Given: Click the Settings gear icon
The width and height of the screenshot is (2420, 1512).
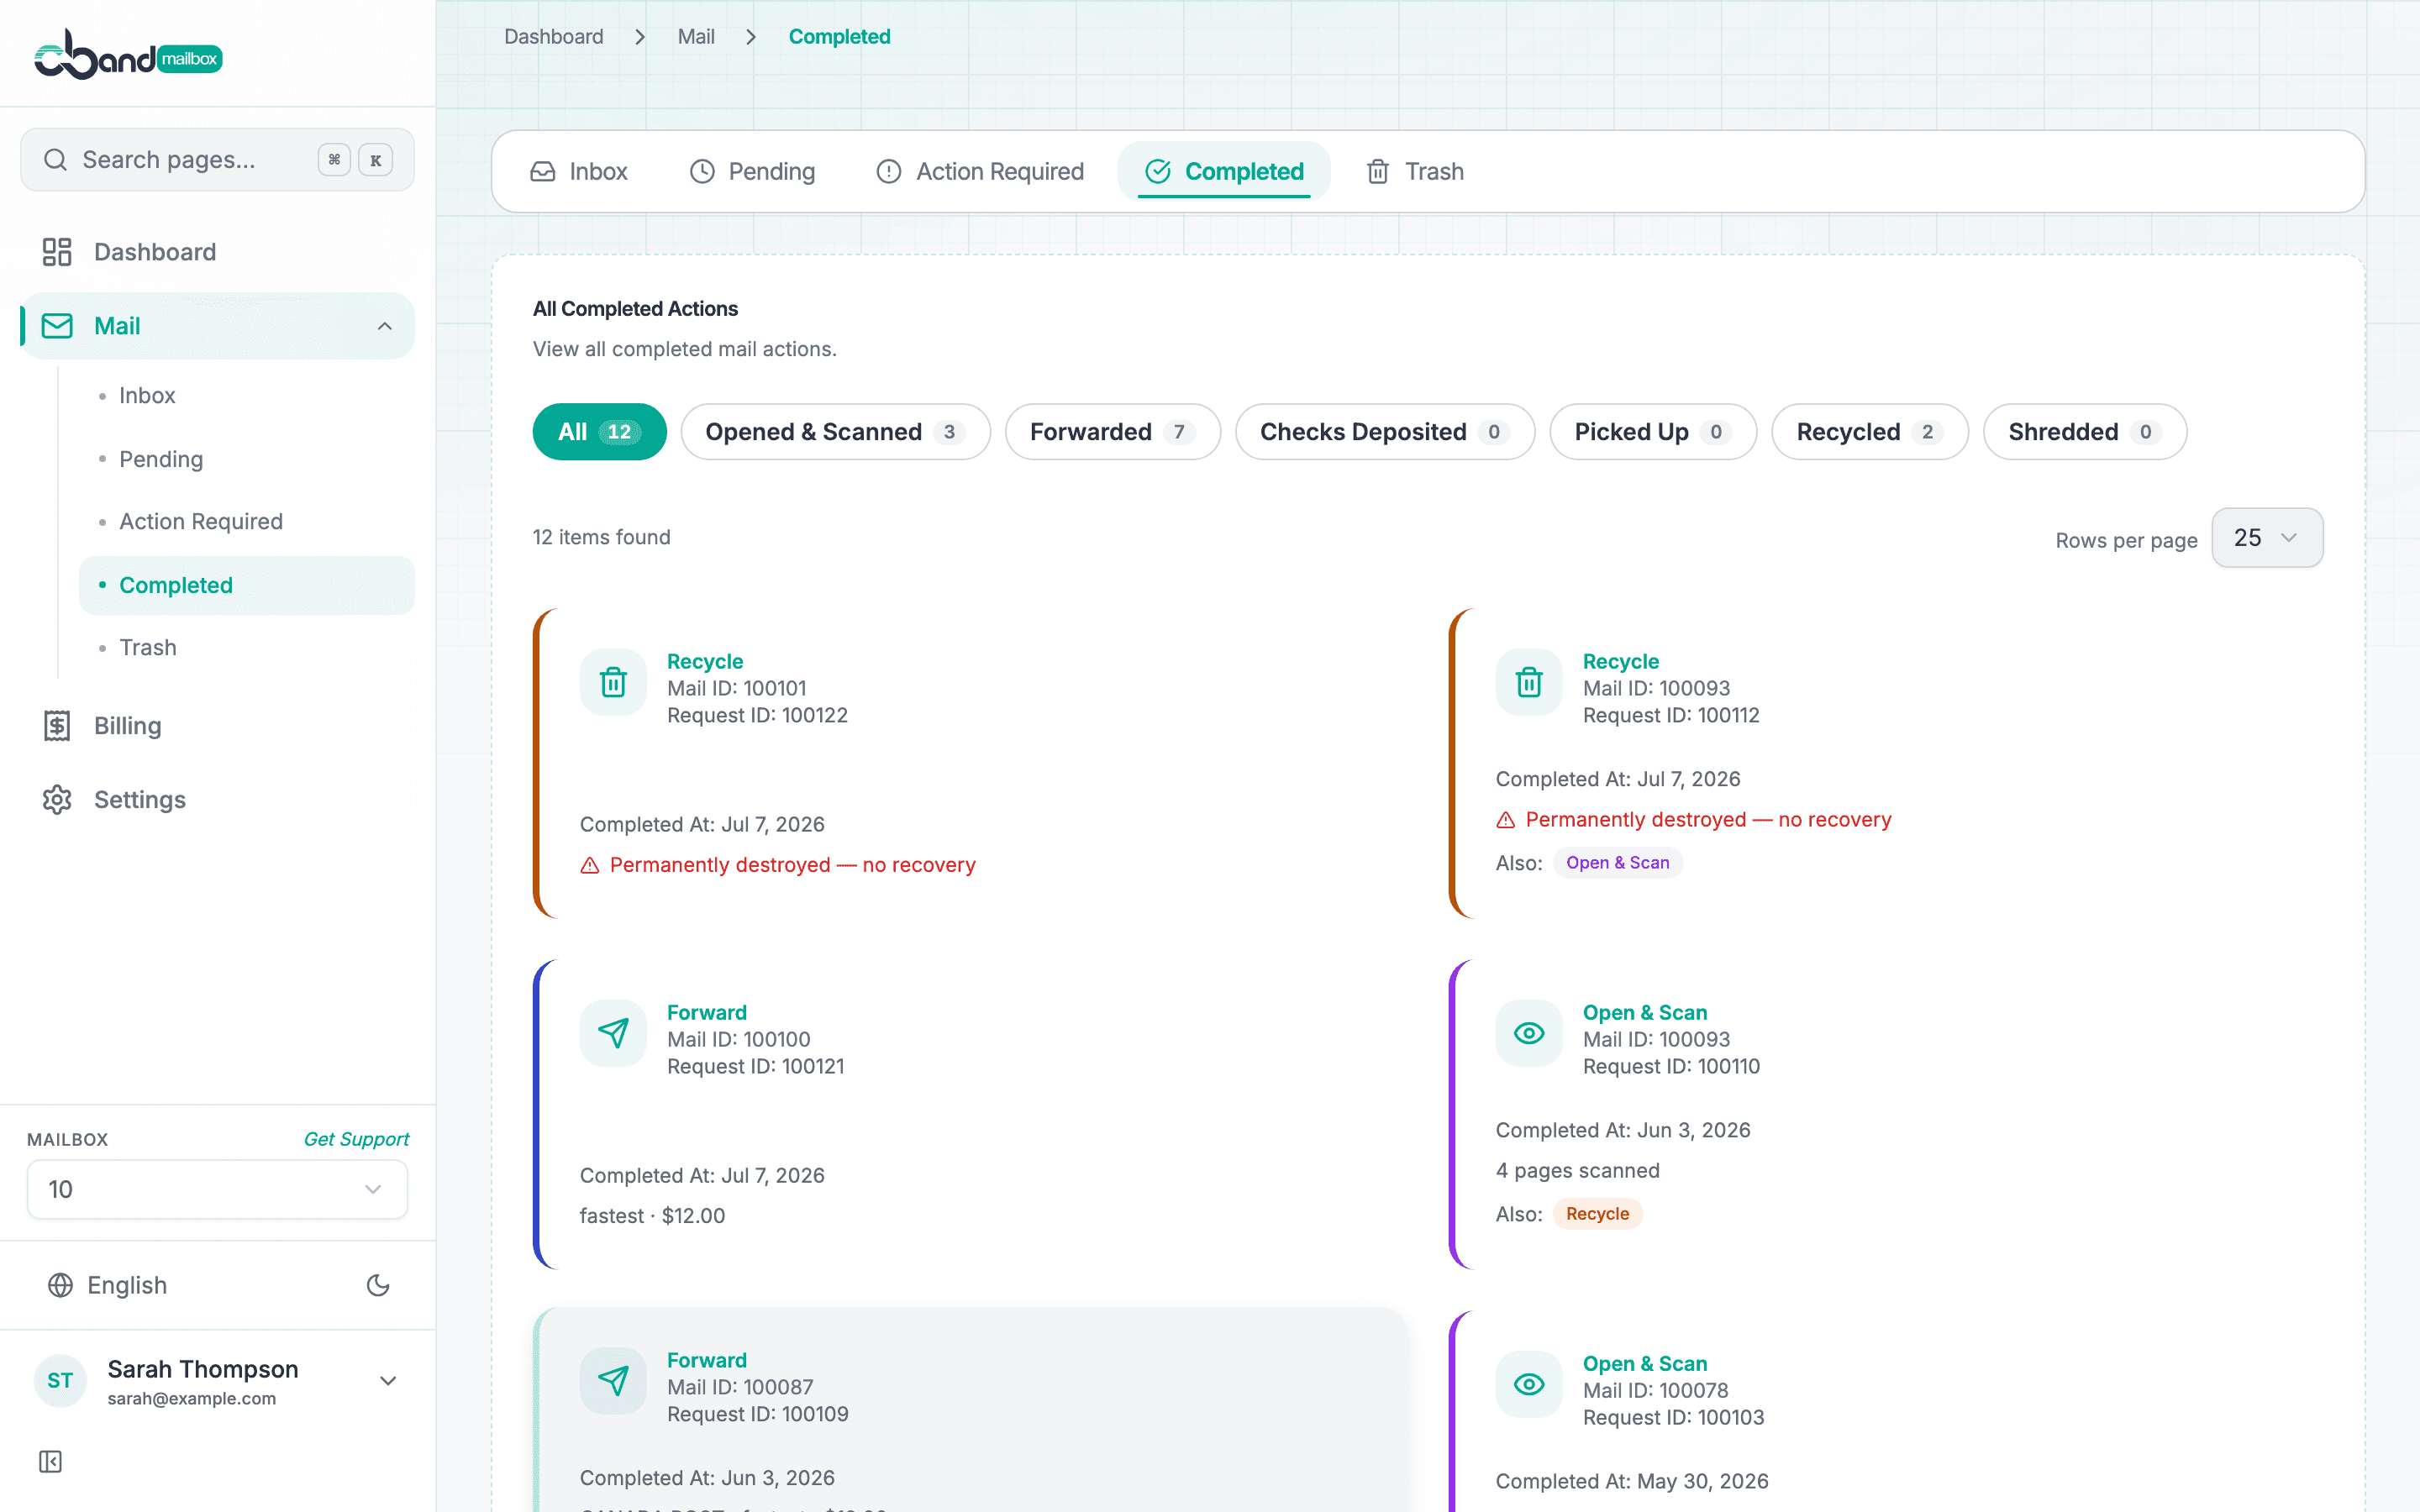Looking at the screenshot, I should click(57, 800).
